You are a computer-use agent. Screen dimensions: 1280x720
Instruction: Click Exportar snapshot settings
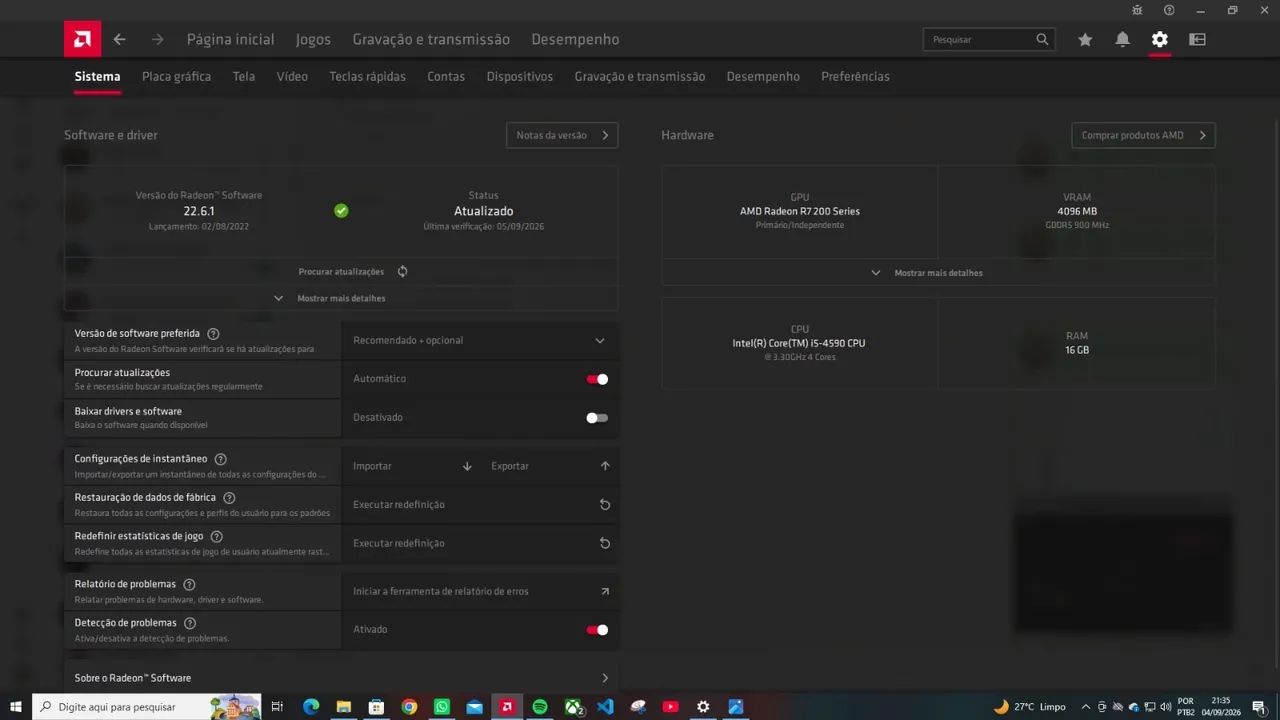(549, 466)
